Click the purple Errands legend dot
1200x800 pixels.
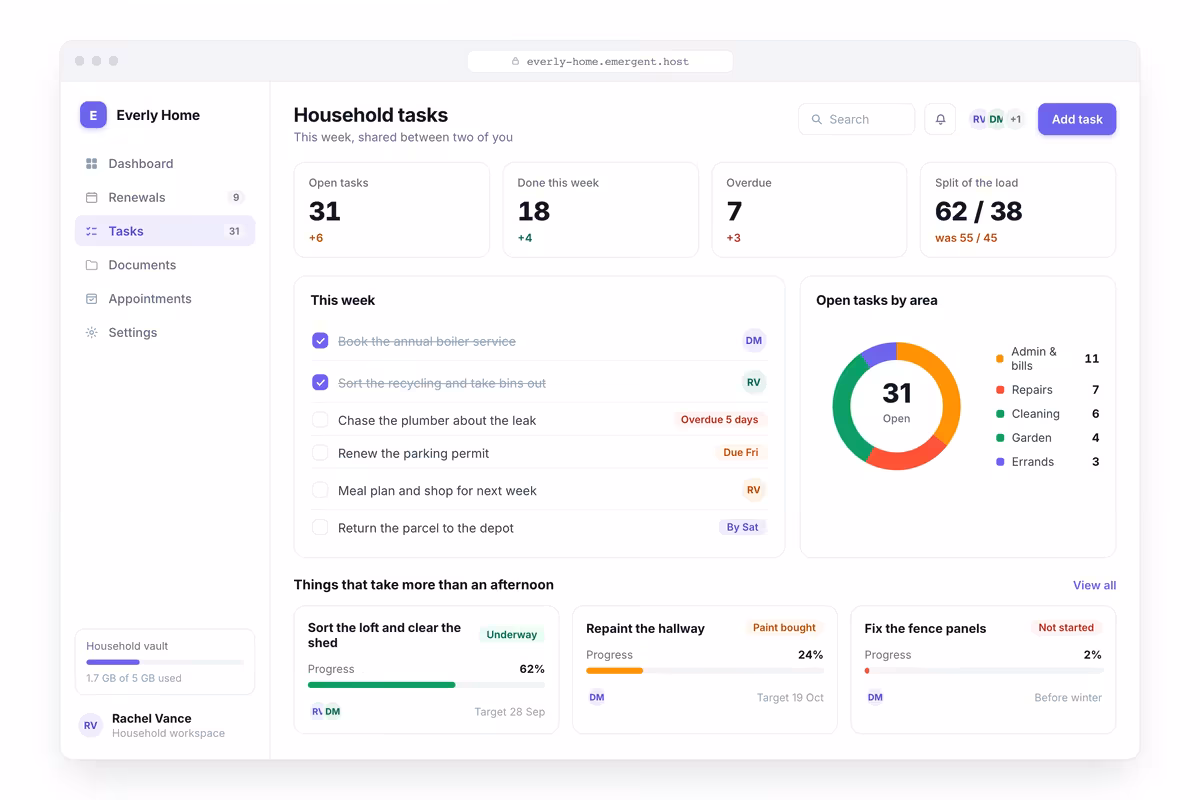coord(1000,462)
